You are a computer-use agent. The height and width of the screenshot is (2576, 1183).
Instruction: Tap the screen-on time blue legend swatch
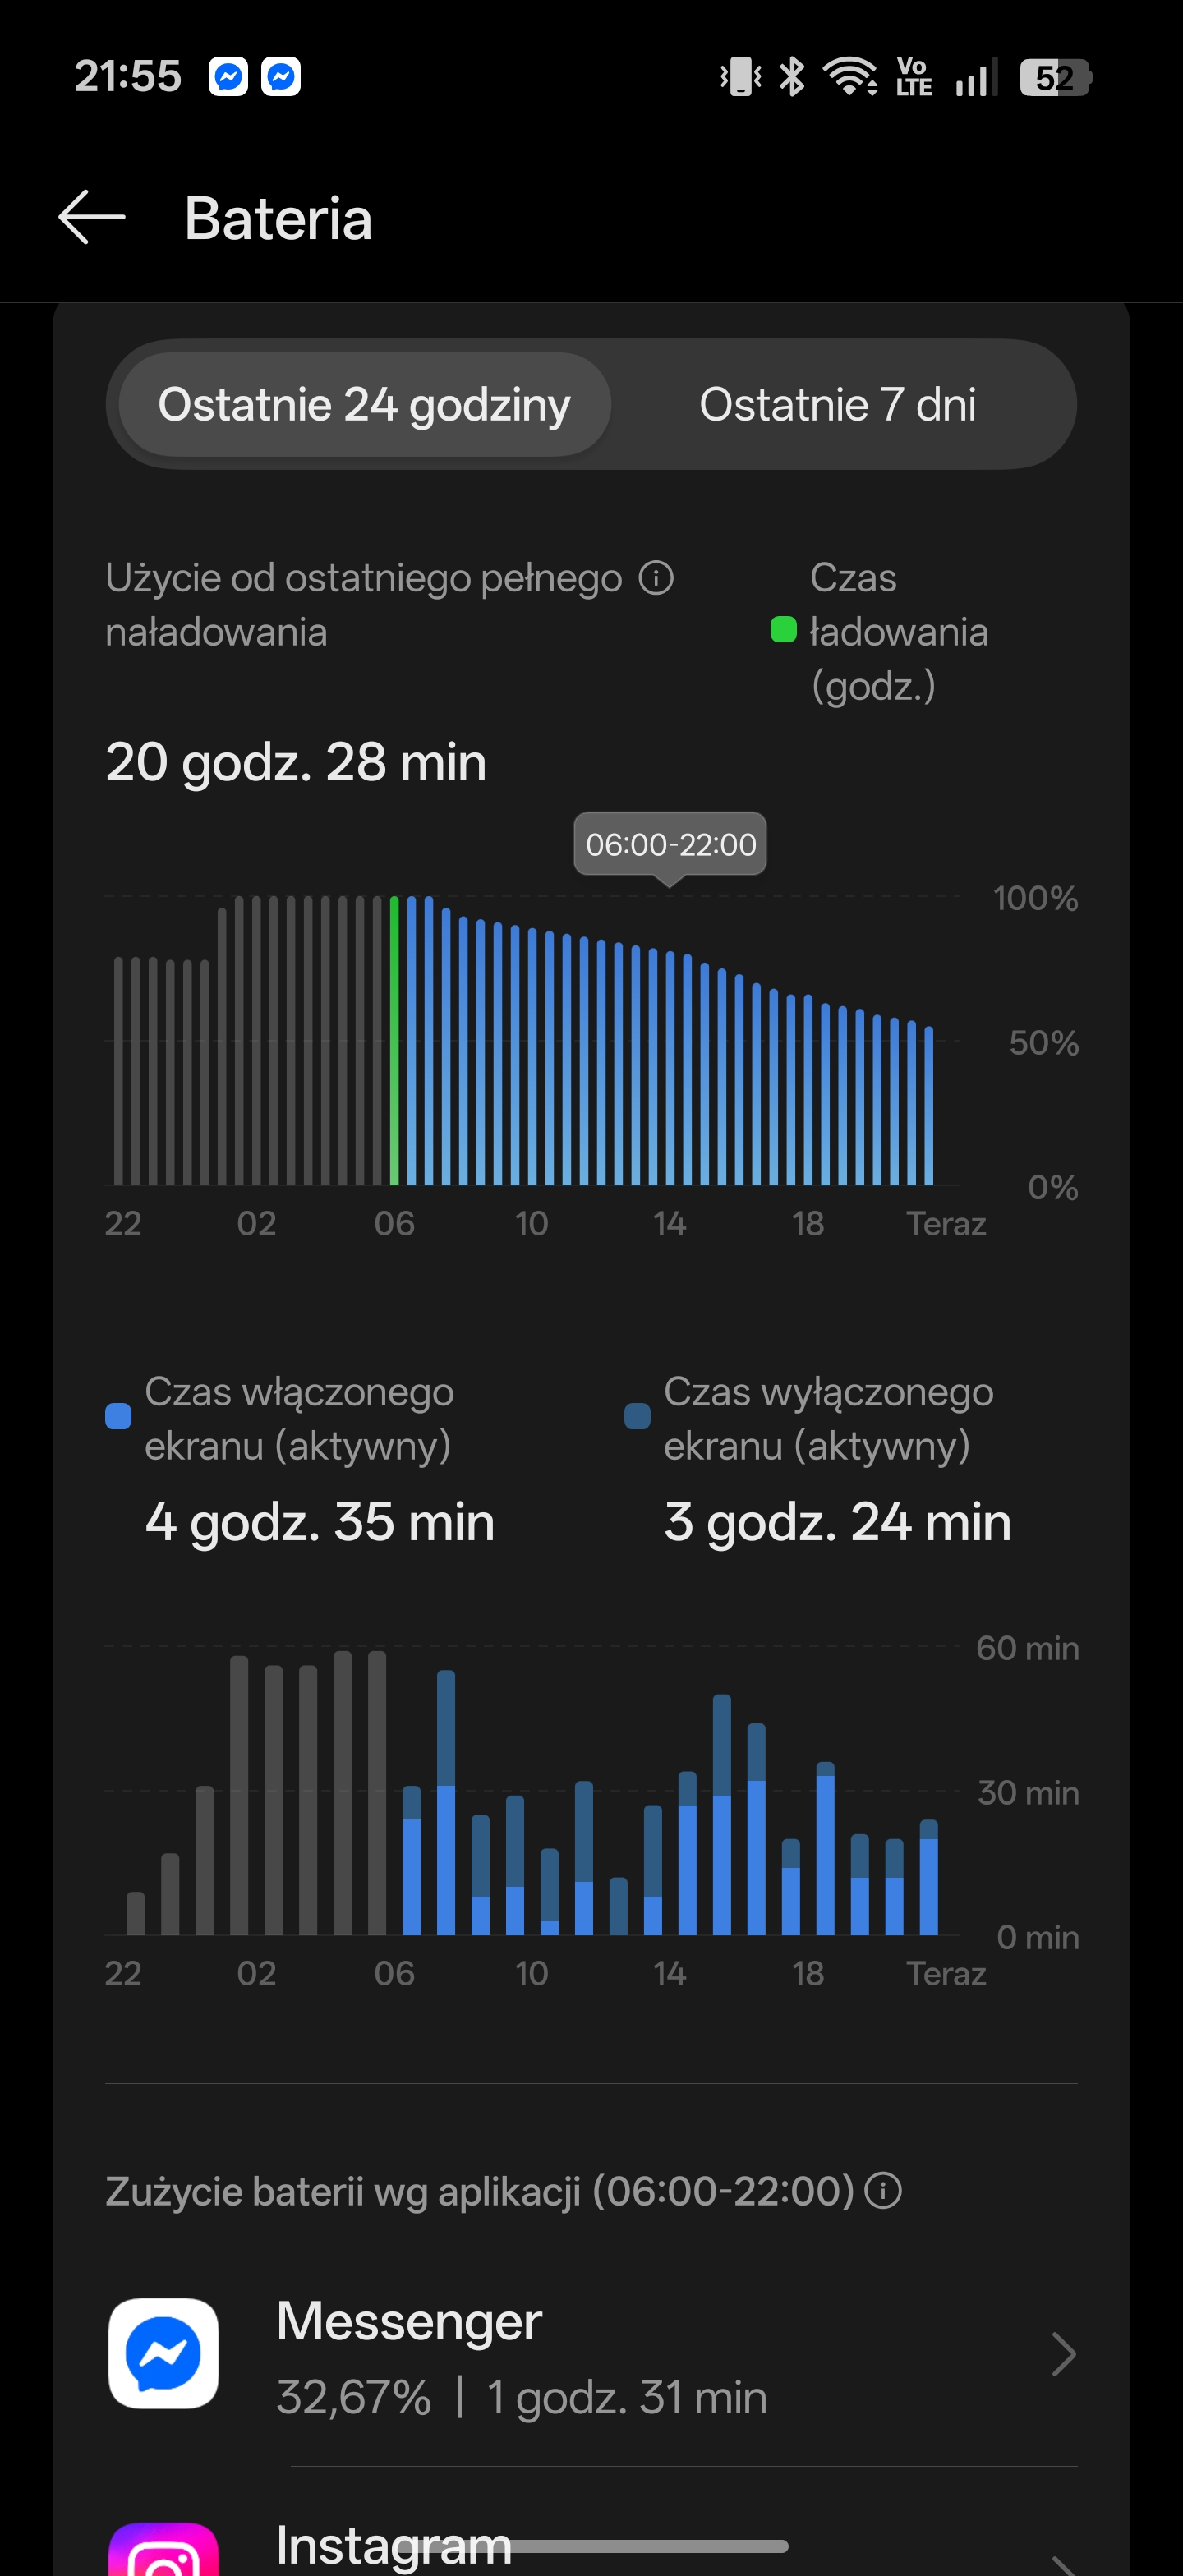click(118, 1416)
